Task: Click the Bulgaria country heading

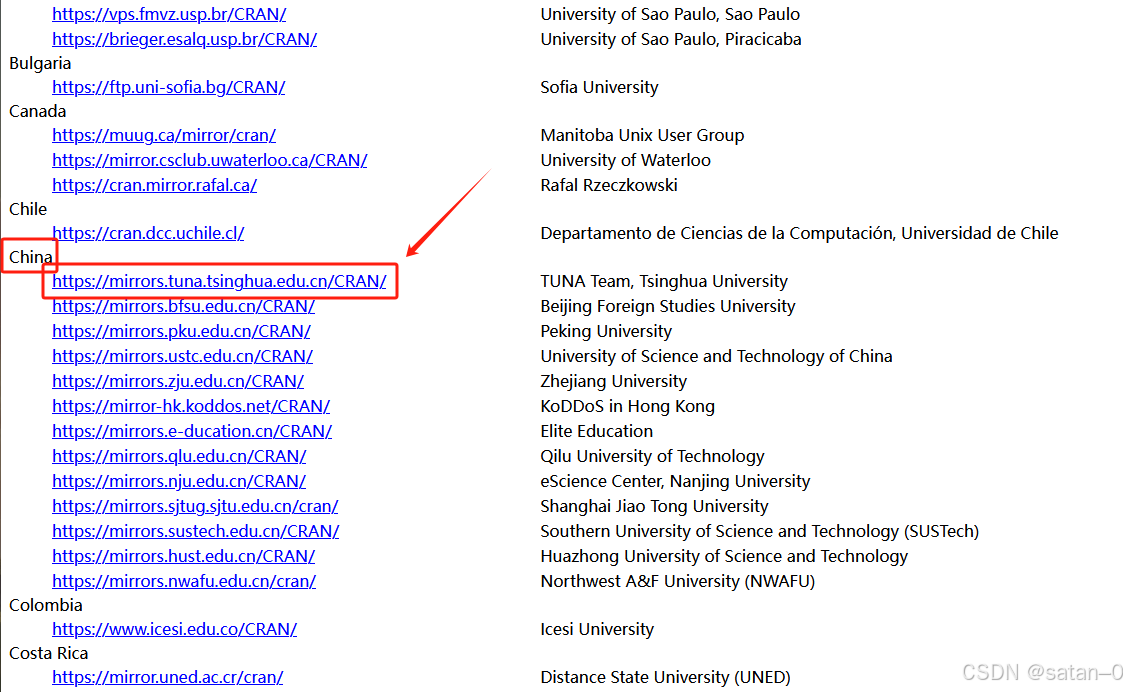Action: coord(40,64)
